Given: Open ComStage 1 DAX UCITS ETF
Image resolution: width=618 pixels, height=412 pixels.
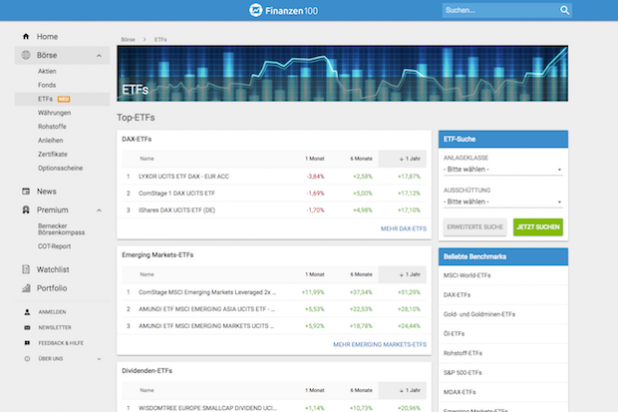Looking at the screenshot, I should click(x=274, y=193).
